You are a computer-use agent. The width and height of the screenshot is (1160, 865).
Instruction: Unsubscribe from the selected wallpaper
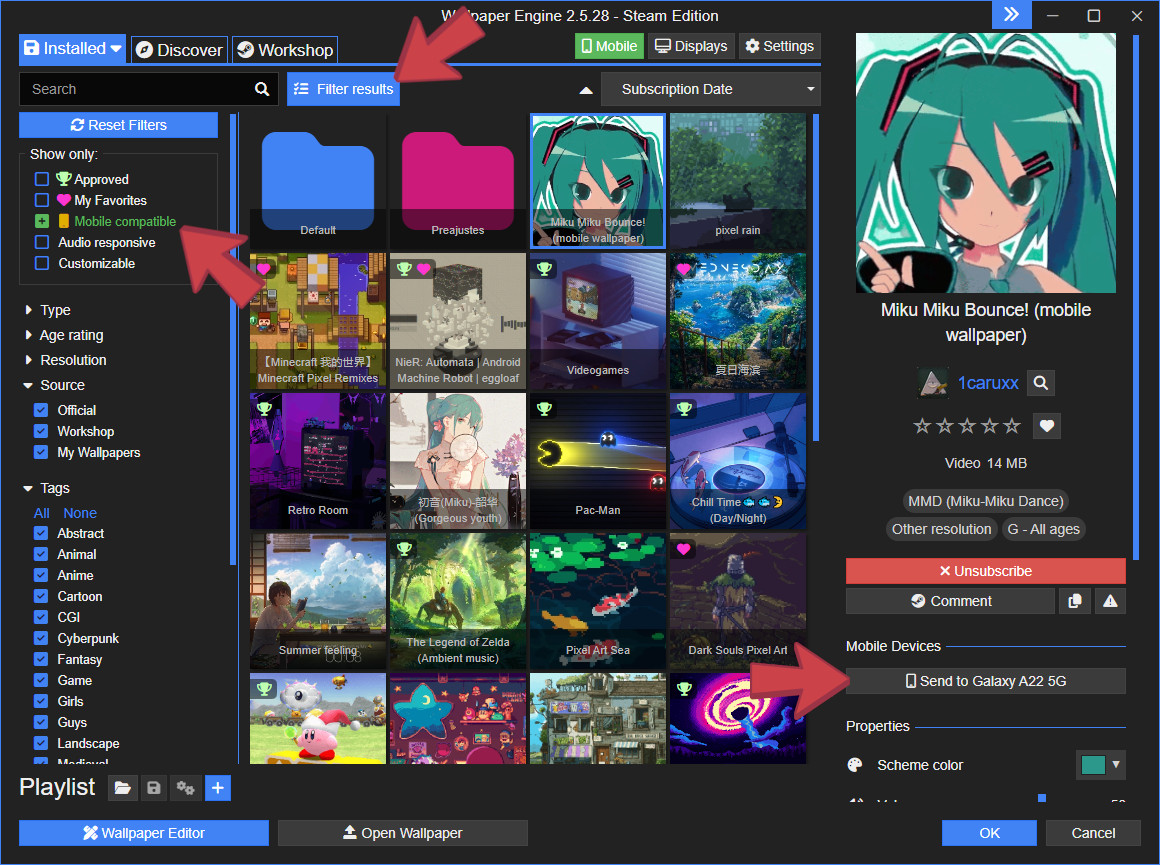(x=985, y=571)
